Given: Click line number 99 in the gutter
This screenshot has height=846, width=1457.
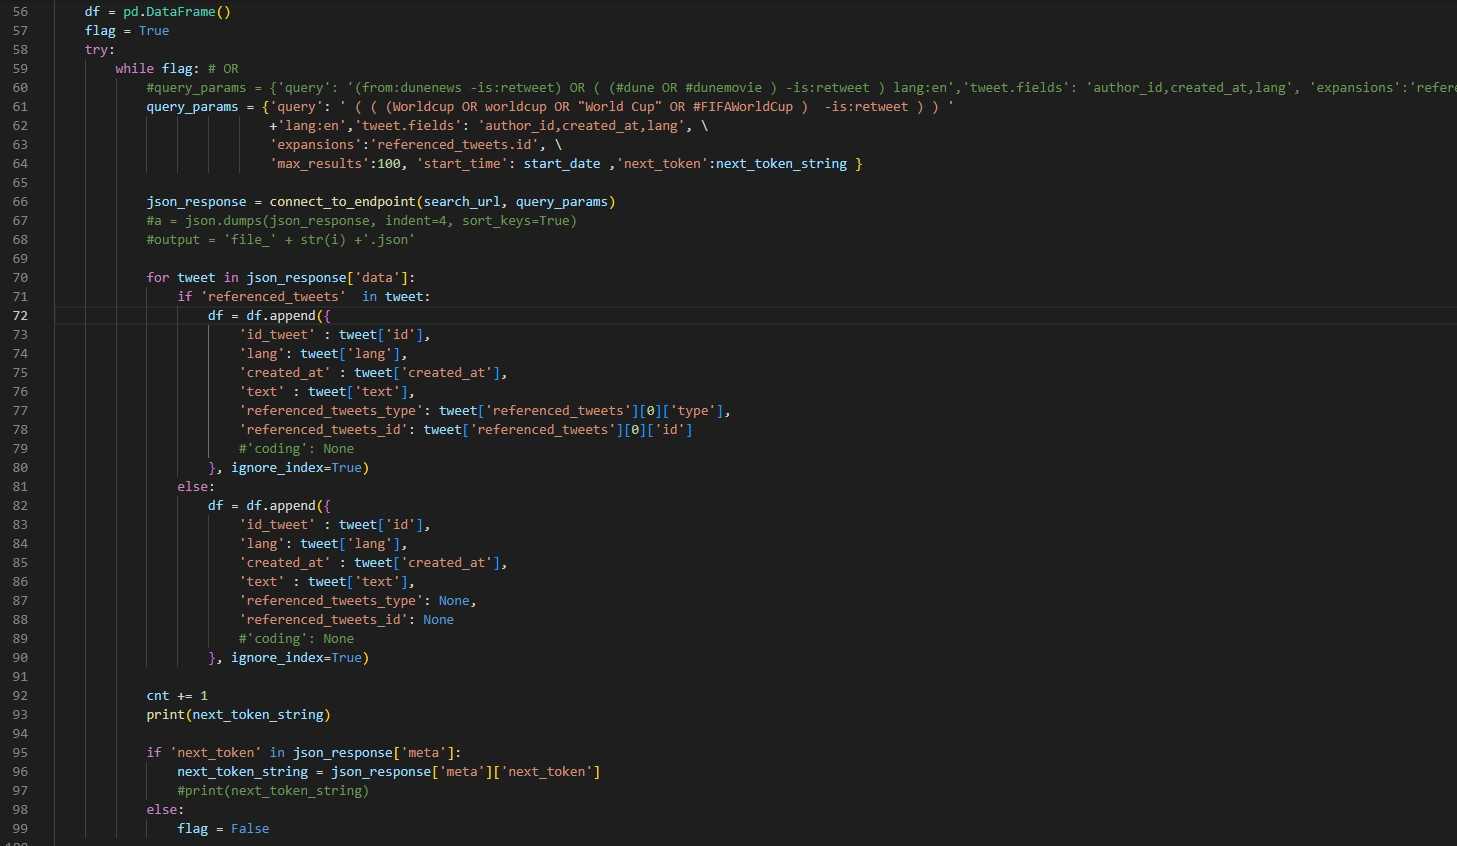Looking at the screenshot, I should (20, 829).
